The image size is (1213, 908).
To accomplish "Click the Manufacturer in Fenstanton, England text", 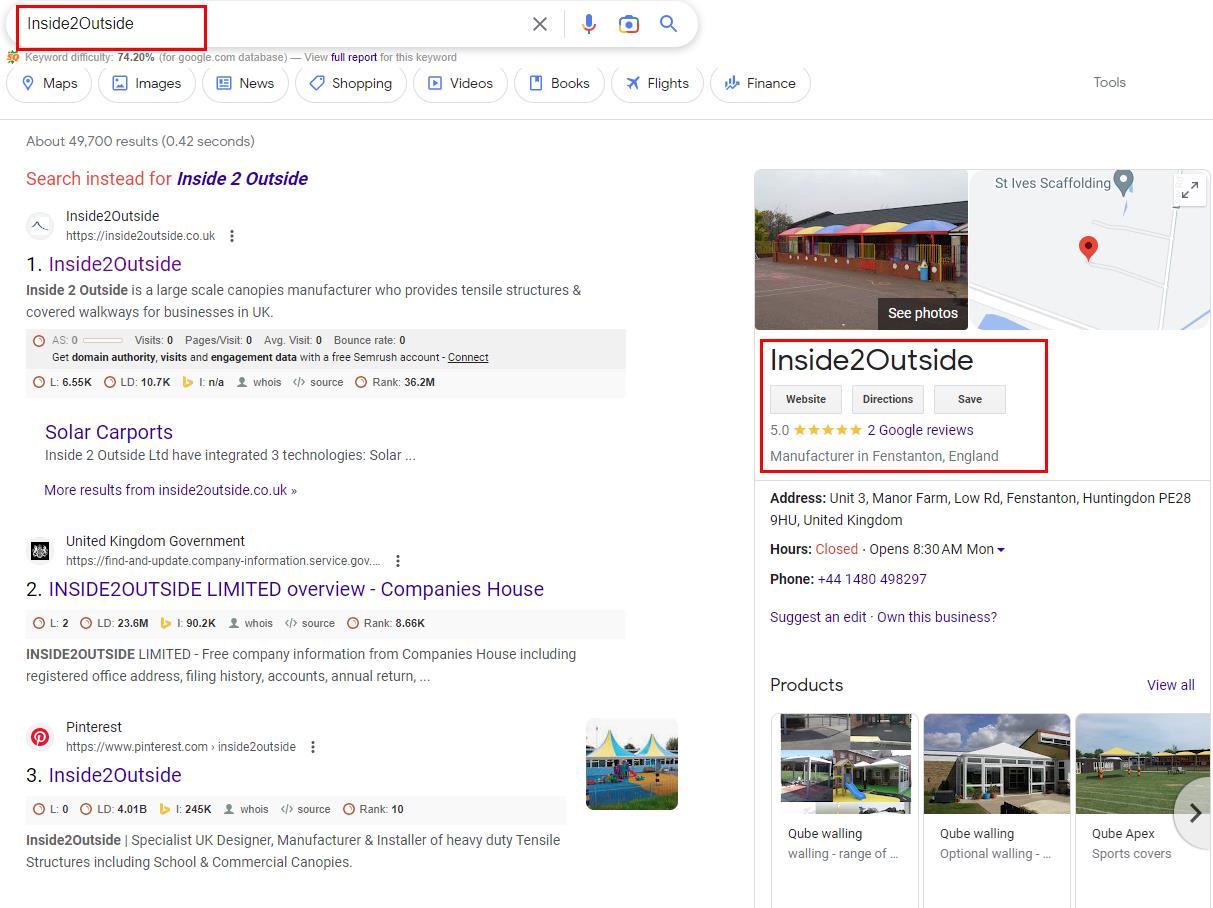I will tap(884, 456).
